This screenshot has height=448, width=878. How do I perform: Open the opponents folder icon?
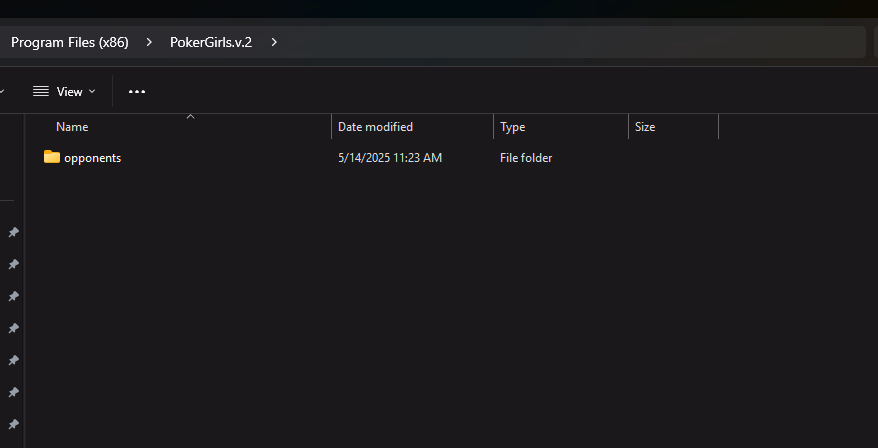[x=52, y=157]
